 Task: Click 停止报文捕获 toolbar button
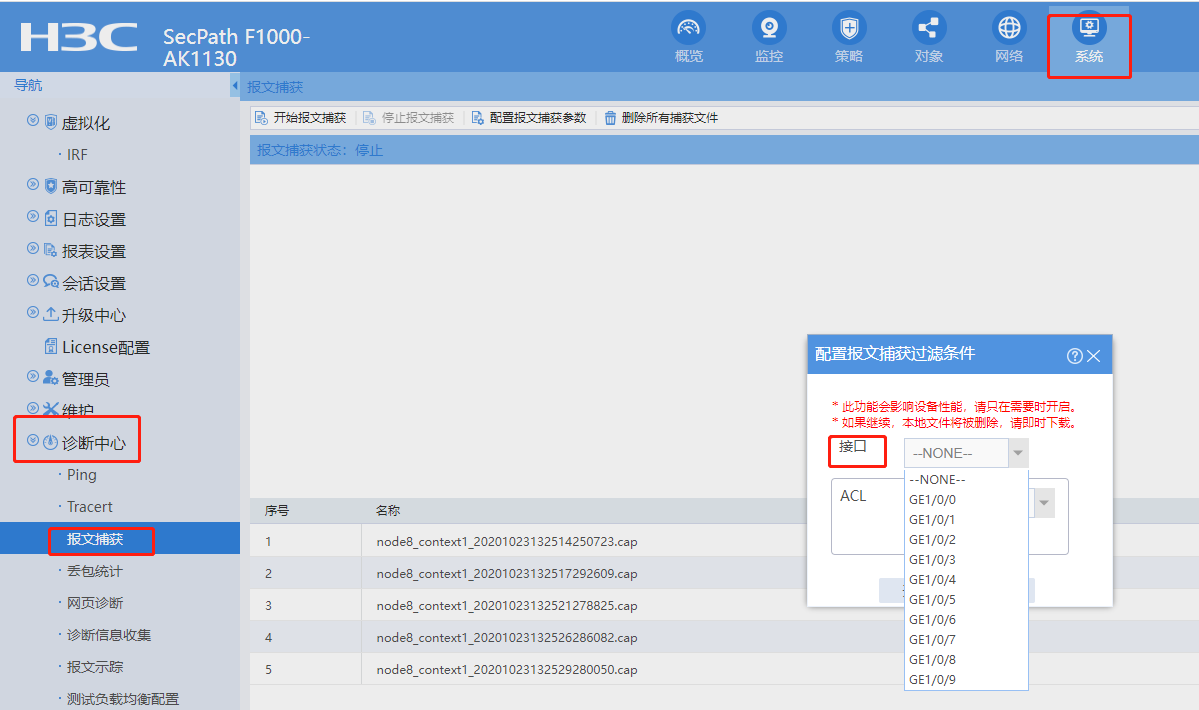point(408,118)
